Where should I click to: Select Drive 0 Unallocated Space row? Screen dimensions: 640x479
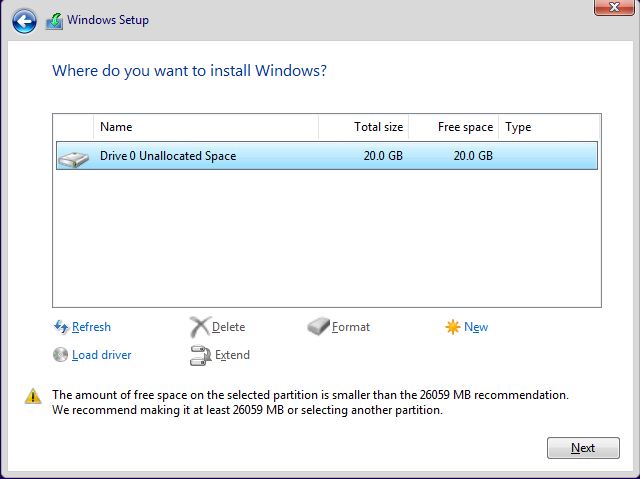(x=327, y=155)
